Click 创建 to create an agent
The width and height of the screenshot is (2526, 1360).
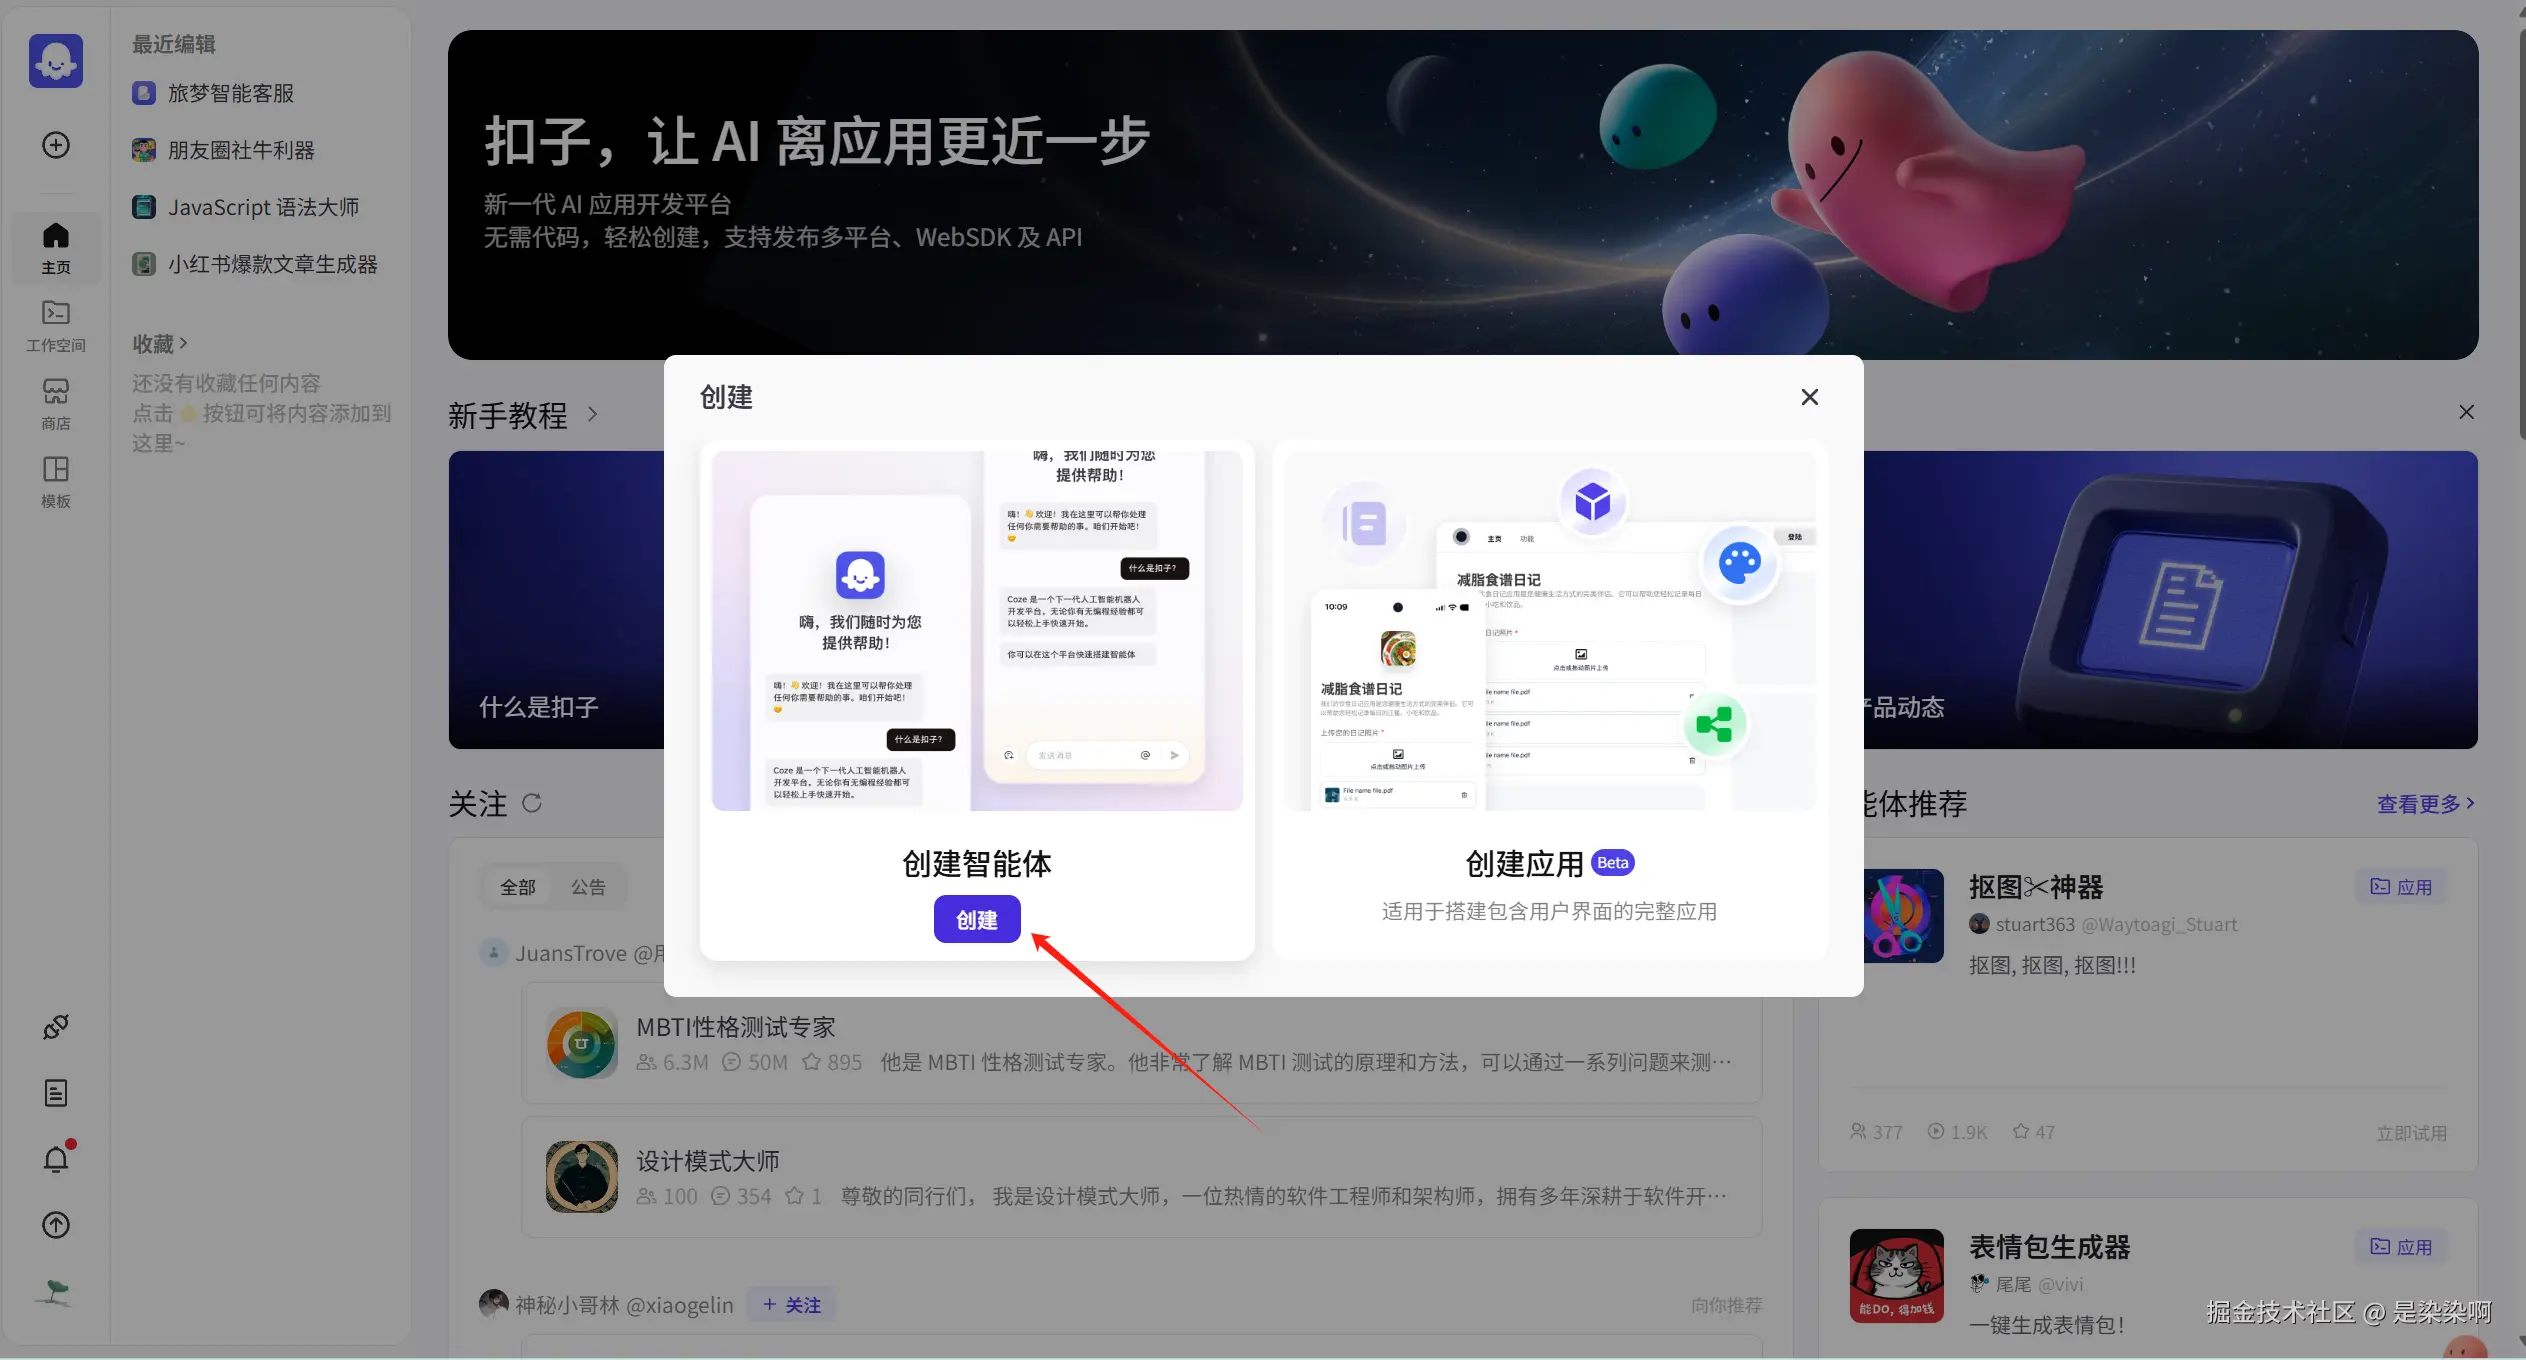click(976, 918)
